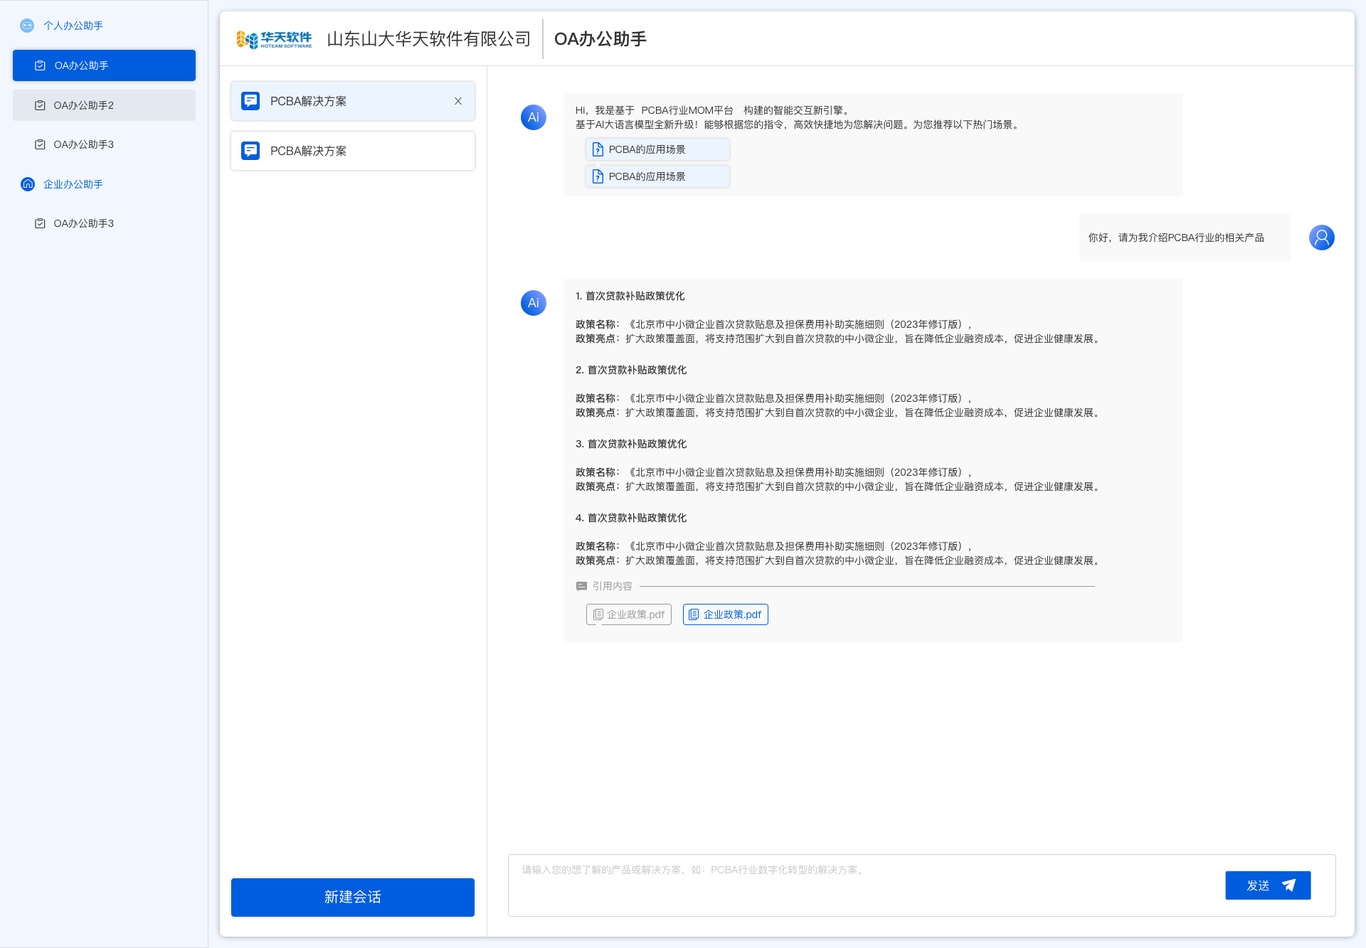Collapse the 个人办公助手 group

tap(73, 26)
